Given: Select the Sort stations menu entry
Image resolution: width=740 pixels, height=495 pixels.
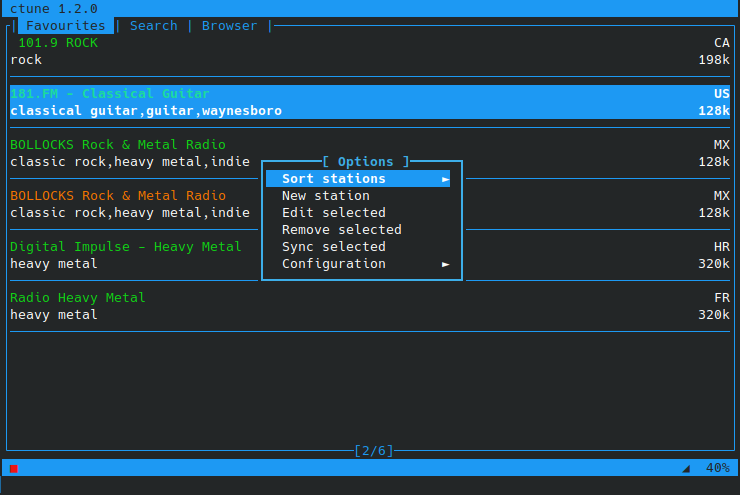Looking at the screenshot, I should click(x=358, y=179).
